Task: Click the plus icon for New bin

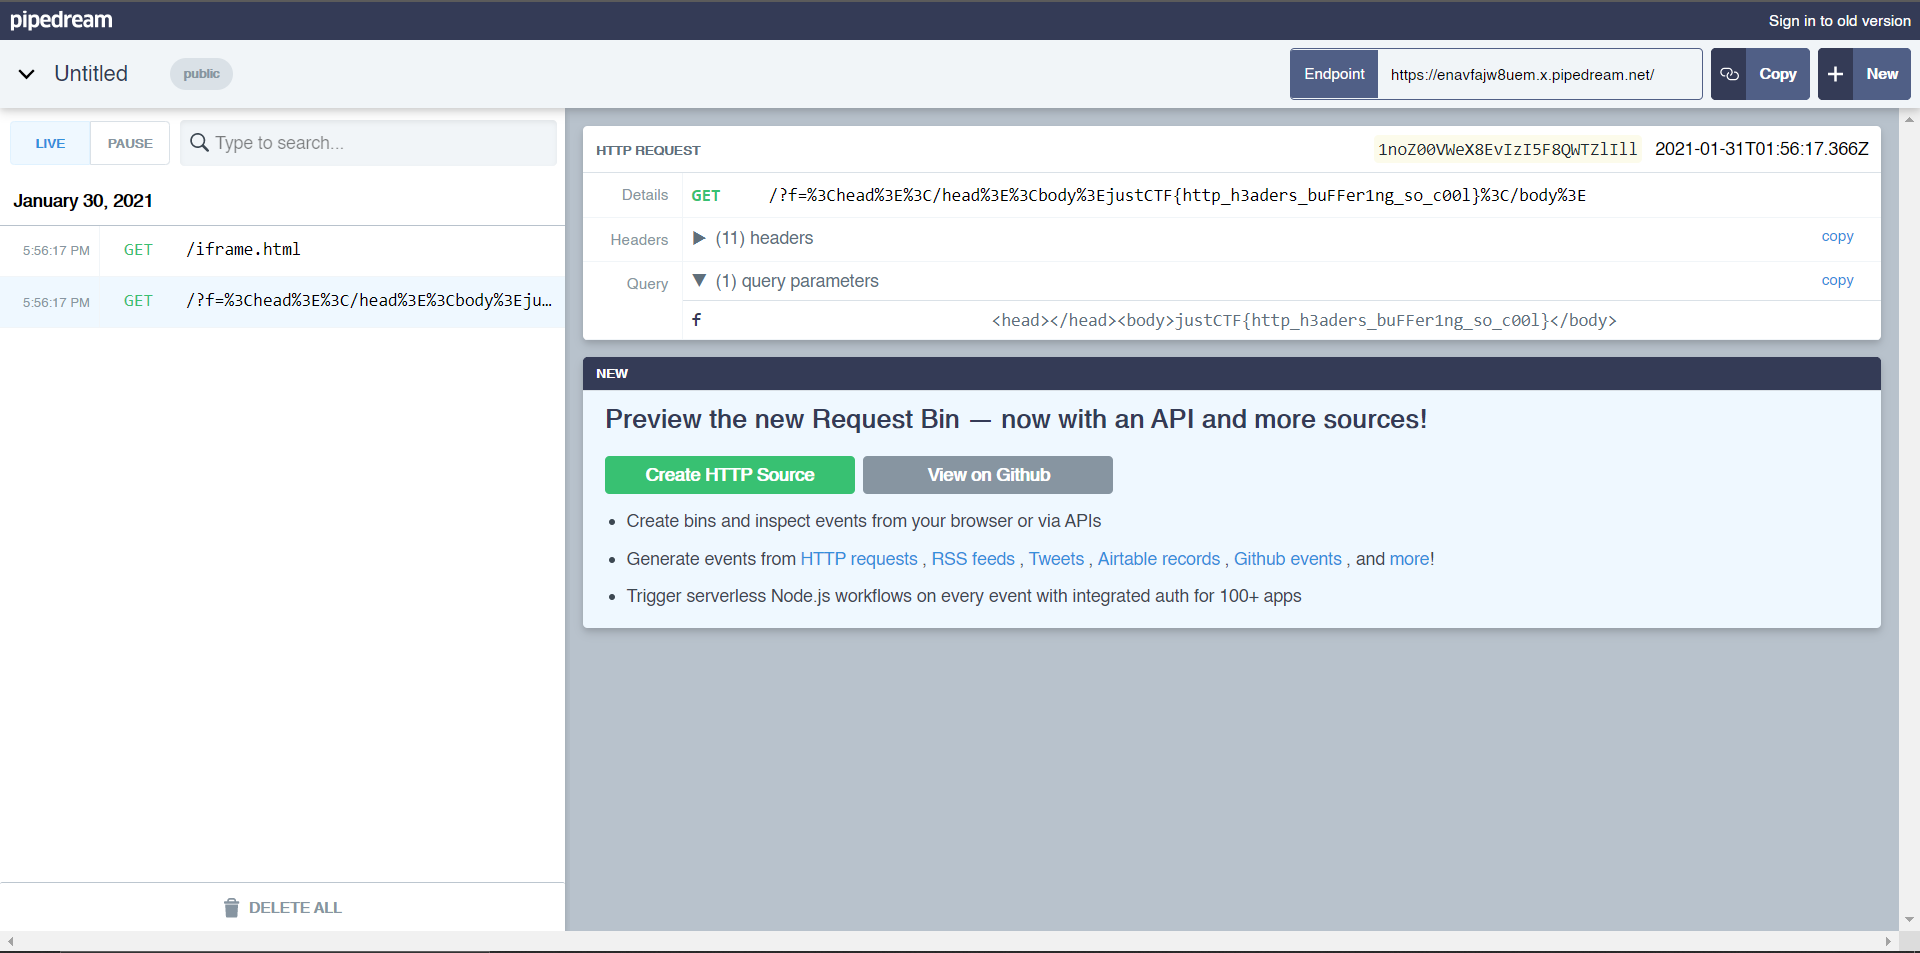Action: [1836, 74]
